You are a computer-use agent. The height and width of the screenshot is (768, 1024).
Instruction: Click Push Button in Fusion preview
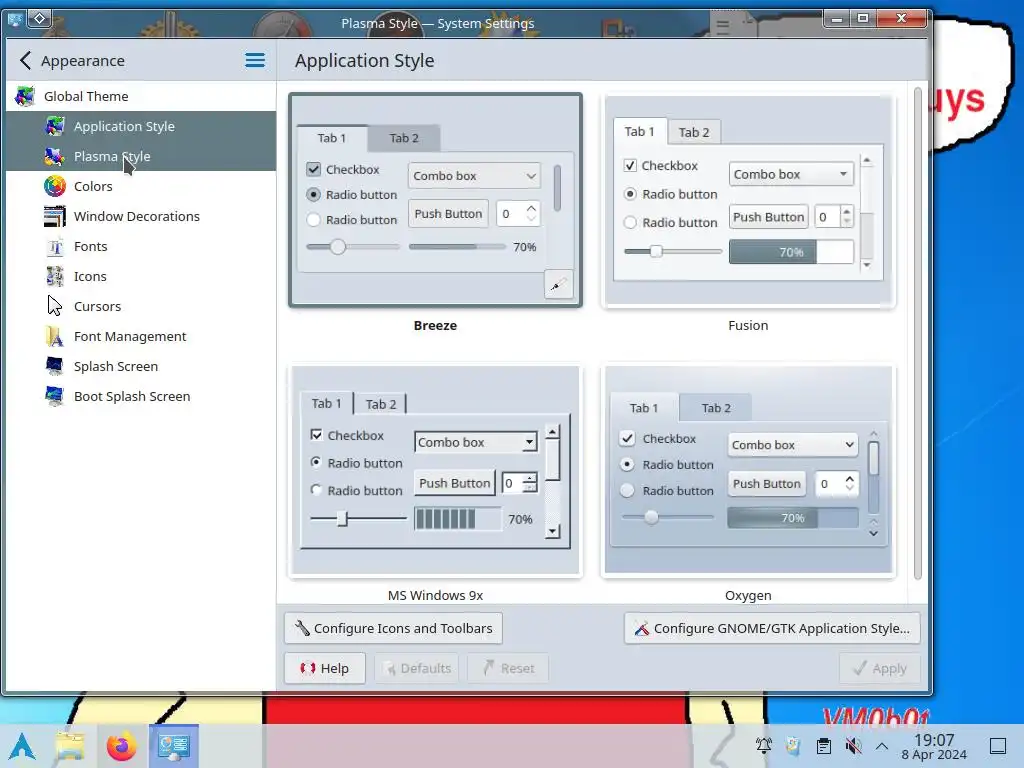tap(769, 217)
